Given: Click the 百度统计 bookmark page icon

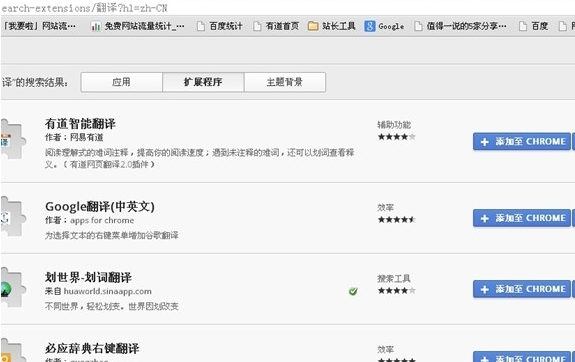Looking at the screenshot, I should [x=201, y=26].
